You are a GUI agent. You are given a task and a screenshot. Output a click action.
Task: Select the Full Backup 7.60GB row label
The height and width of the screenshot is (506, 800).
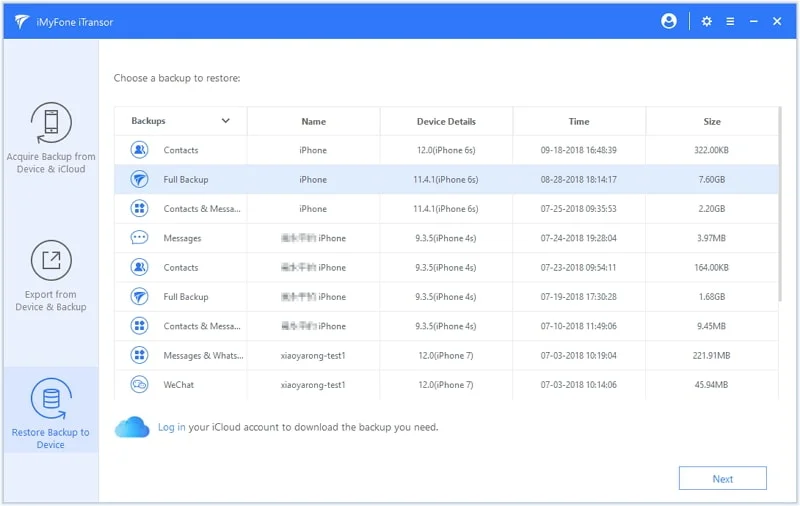click(186, 180)
